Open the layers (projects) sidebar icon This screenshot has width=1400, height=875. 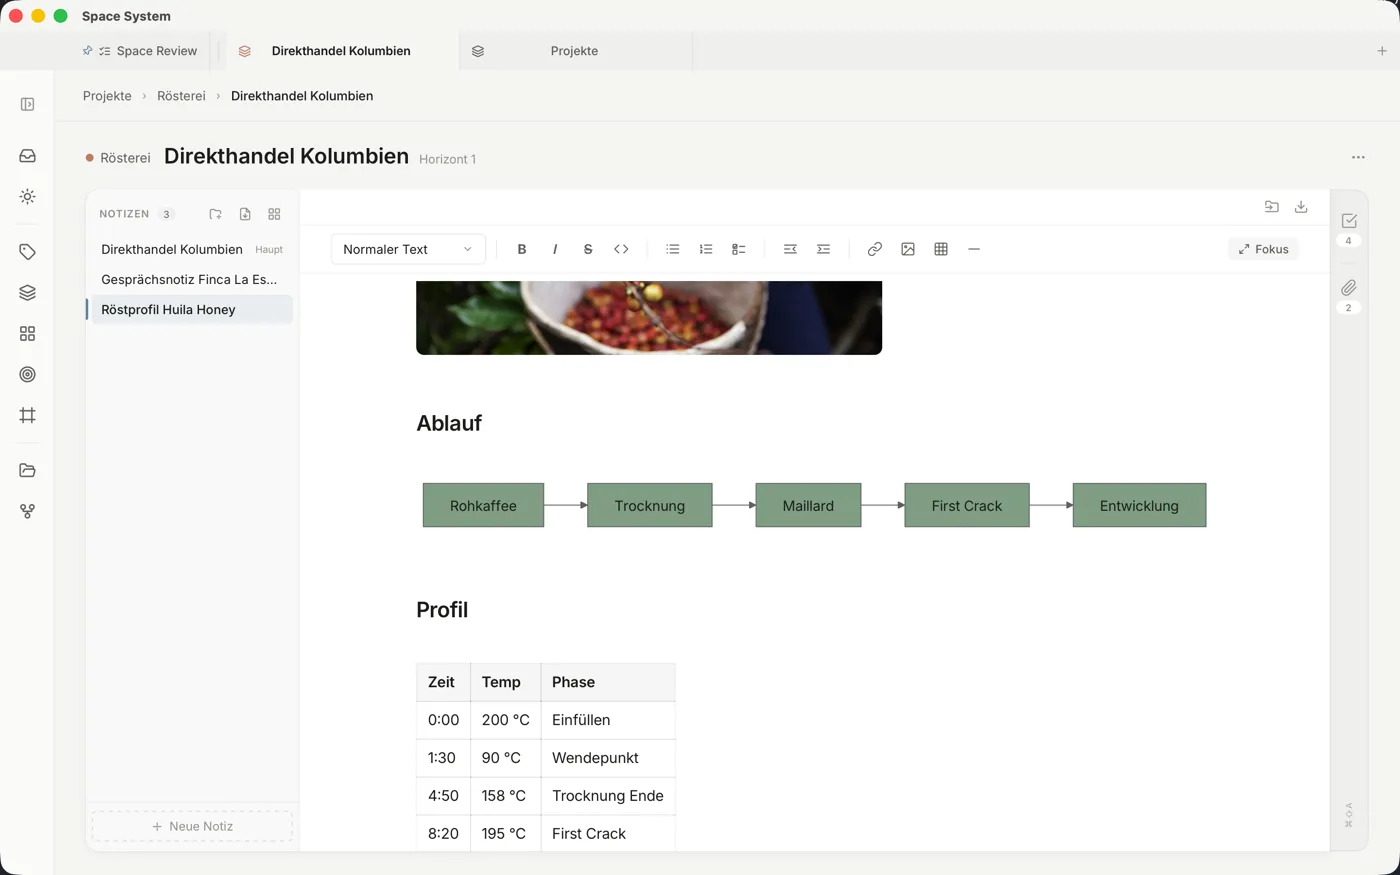click(x=27, y=293)
